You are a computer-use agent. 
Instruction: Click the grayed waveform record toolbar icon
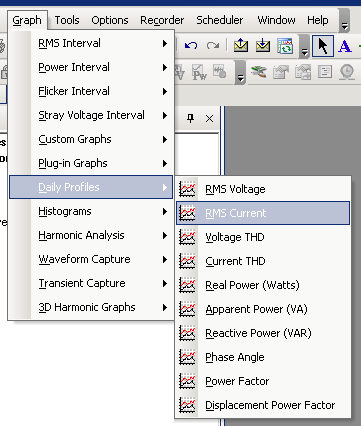[x=220, y=71]
